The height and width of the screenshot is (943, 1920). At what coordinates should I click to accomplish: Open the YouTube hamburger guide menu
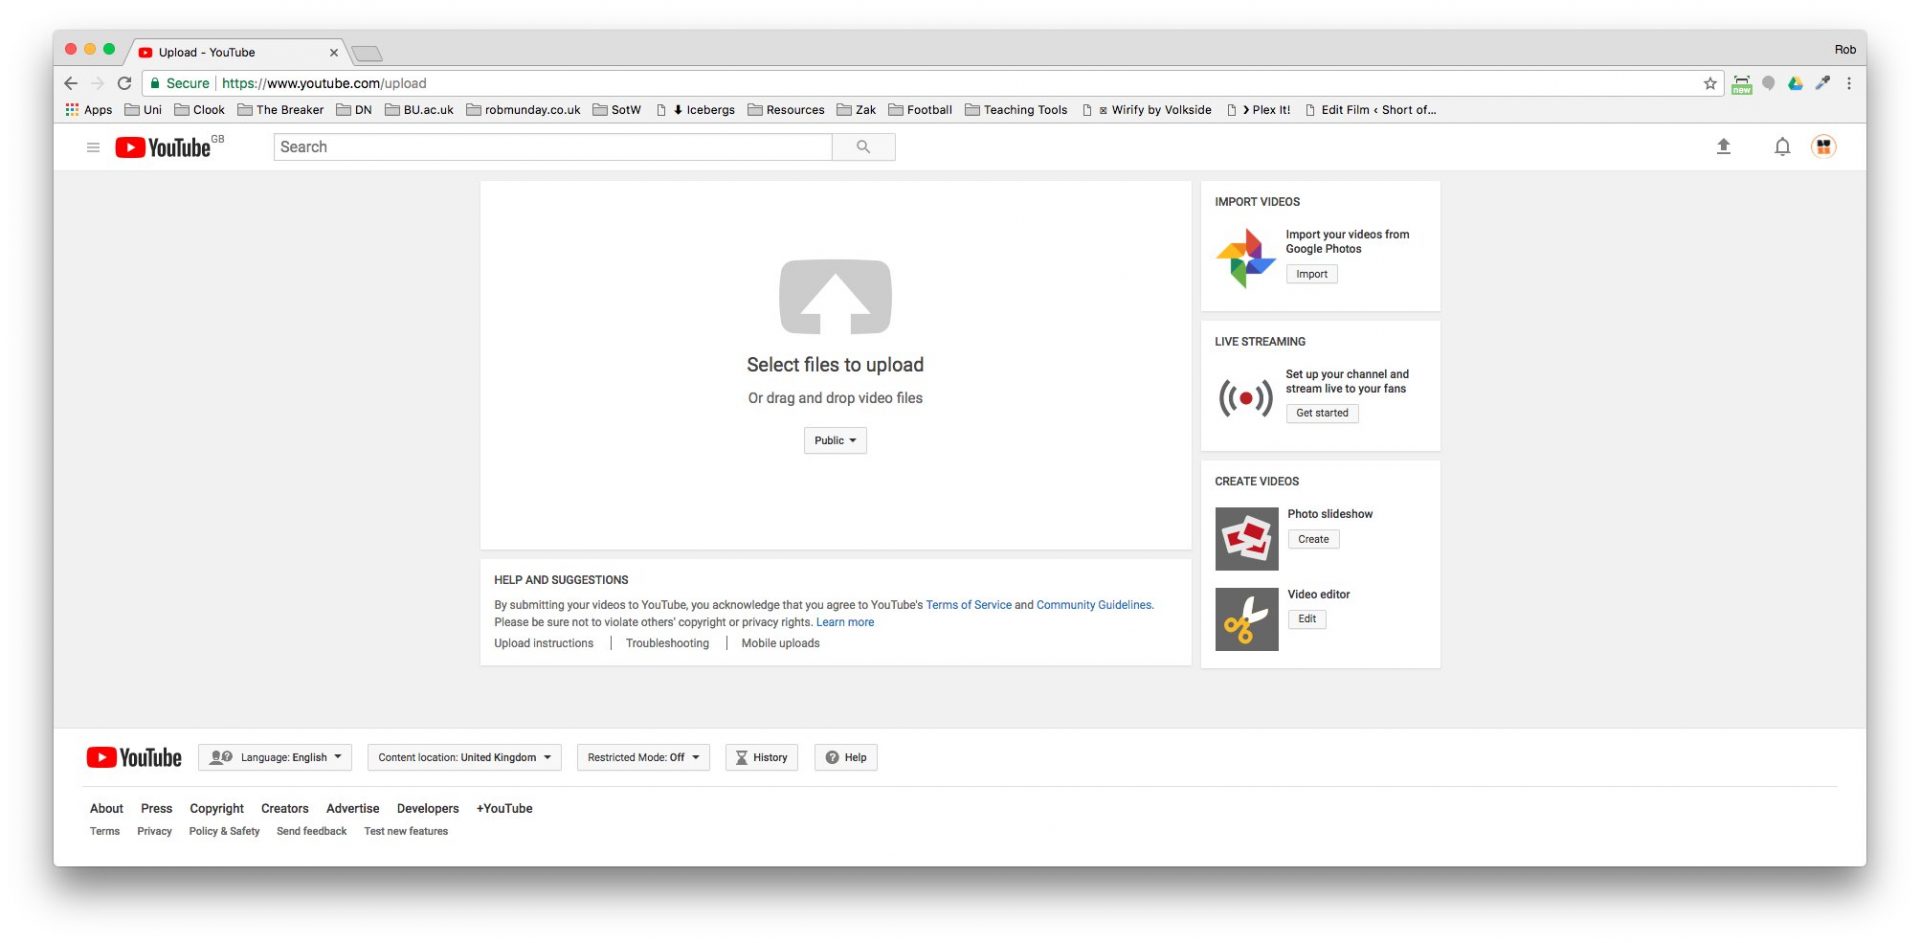(x=93, y=147)
